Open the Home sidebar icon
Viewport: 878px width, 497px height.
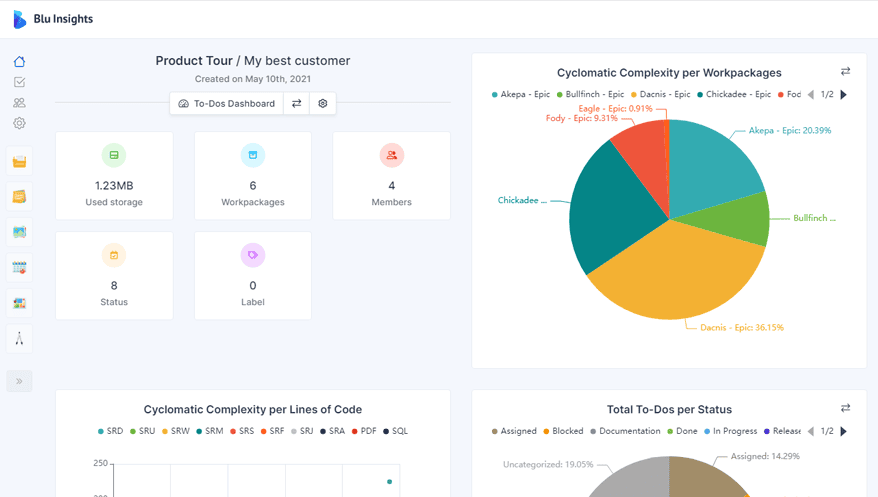(x=19, y=62)
